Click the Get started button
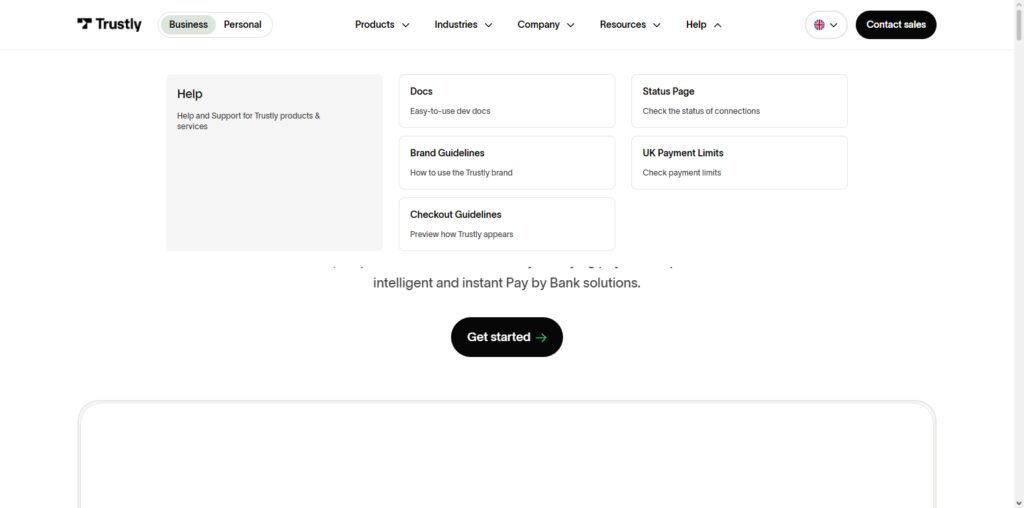The image size is (1024, 508). (507, 337)
